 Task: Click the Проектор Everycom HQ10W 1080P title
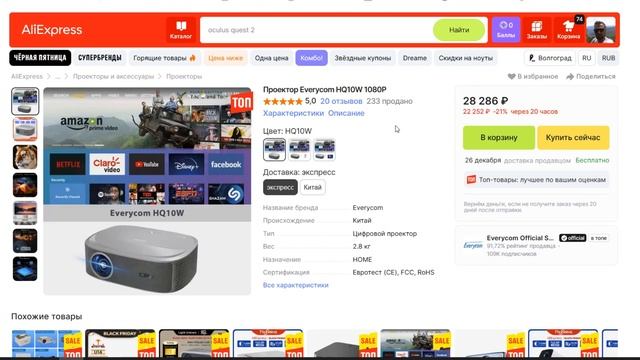point(324,89)
